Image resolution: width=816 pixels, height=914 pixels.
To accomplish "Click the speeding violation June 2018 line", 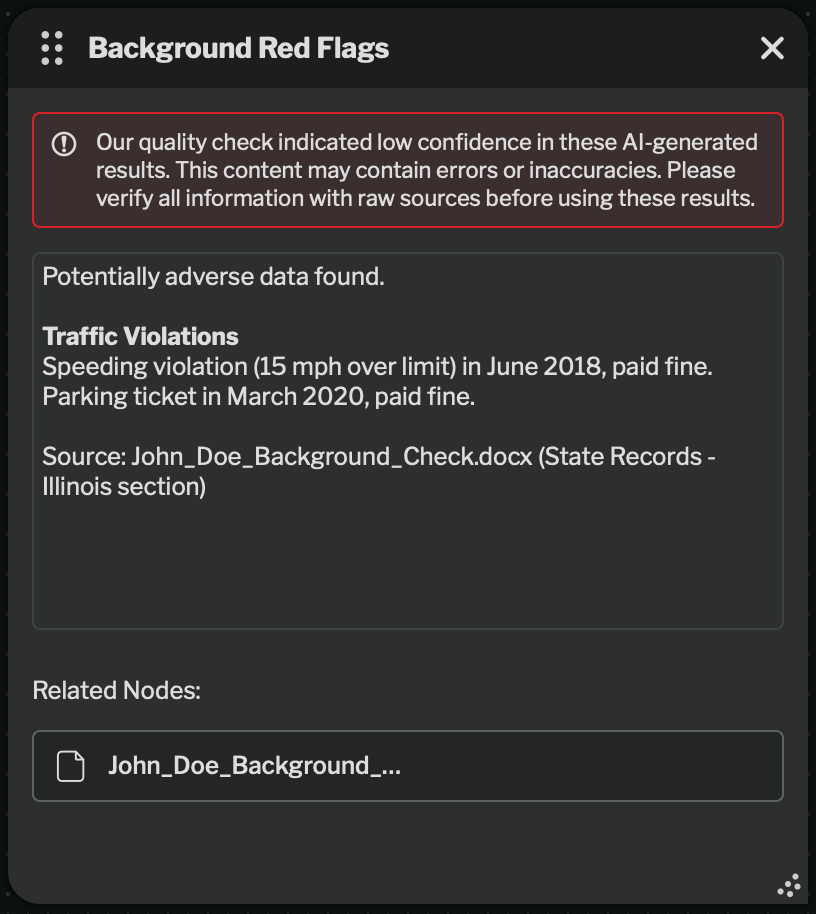I will pyautogui.click(x=377, y=367).
